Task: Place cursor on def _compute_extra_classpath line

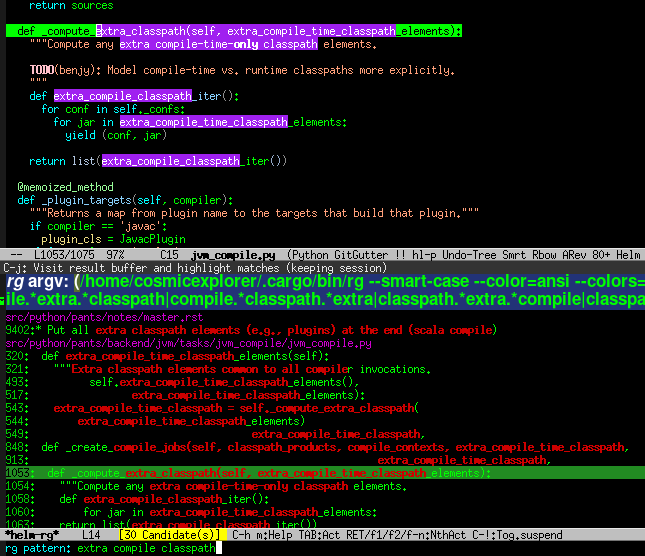Action: pos(234,31)
